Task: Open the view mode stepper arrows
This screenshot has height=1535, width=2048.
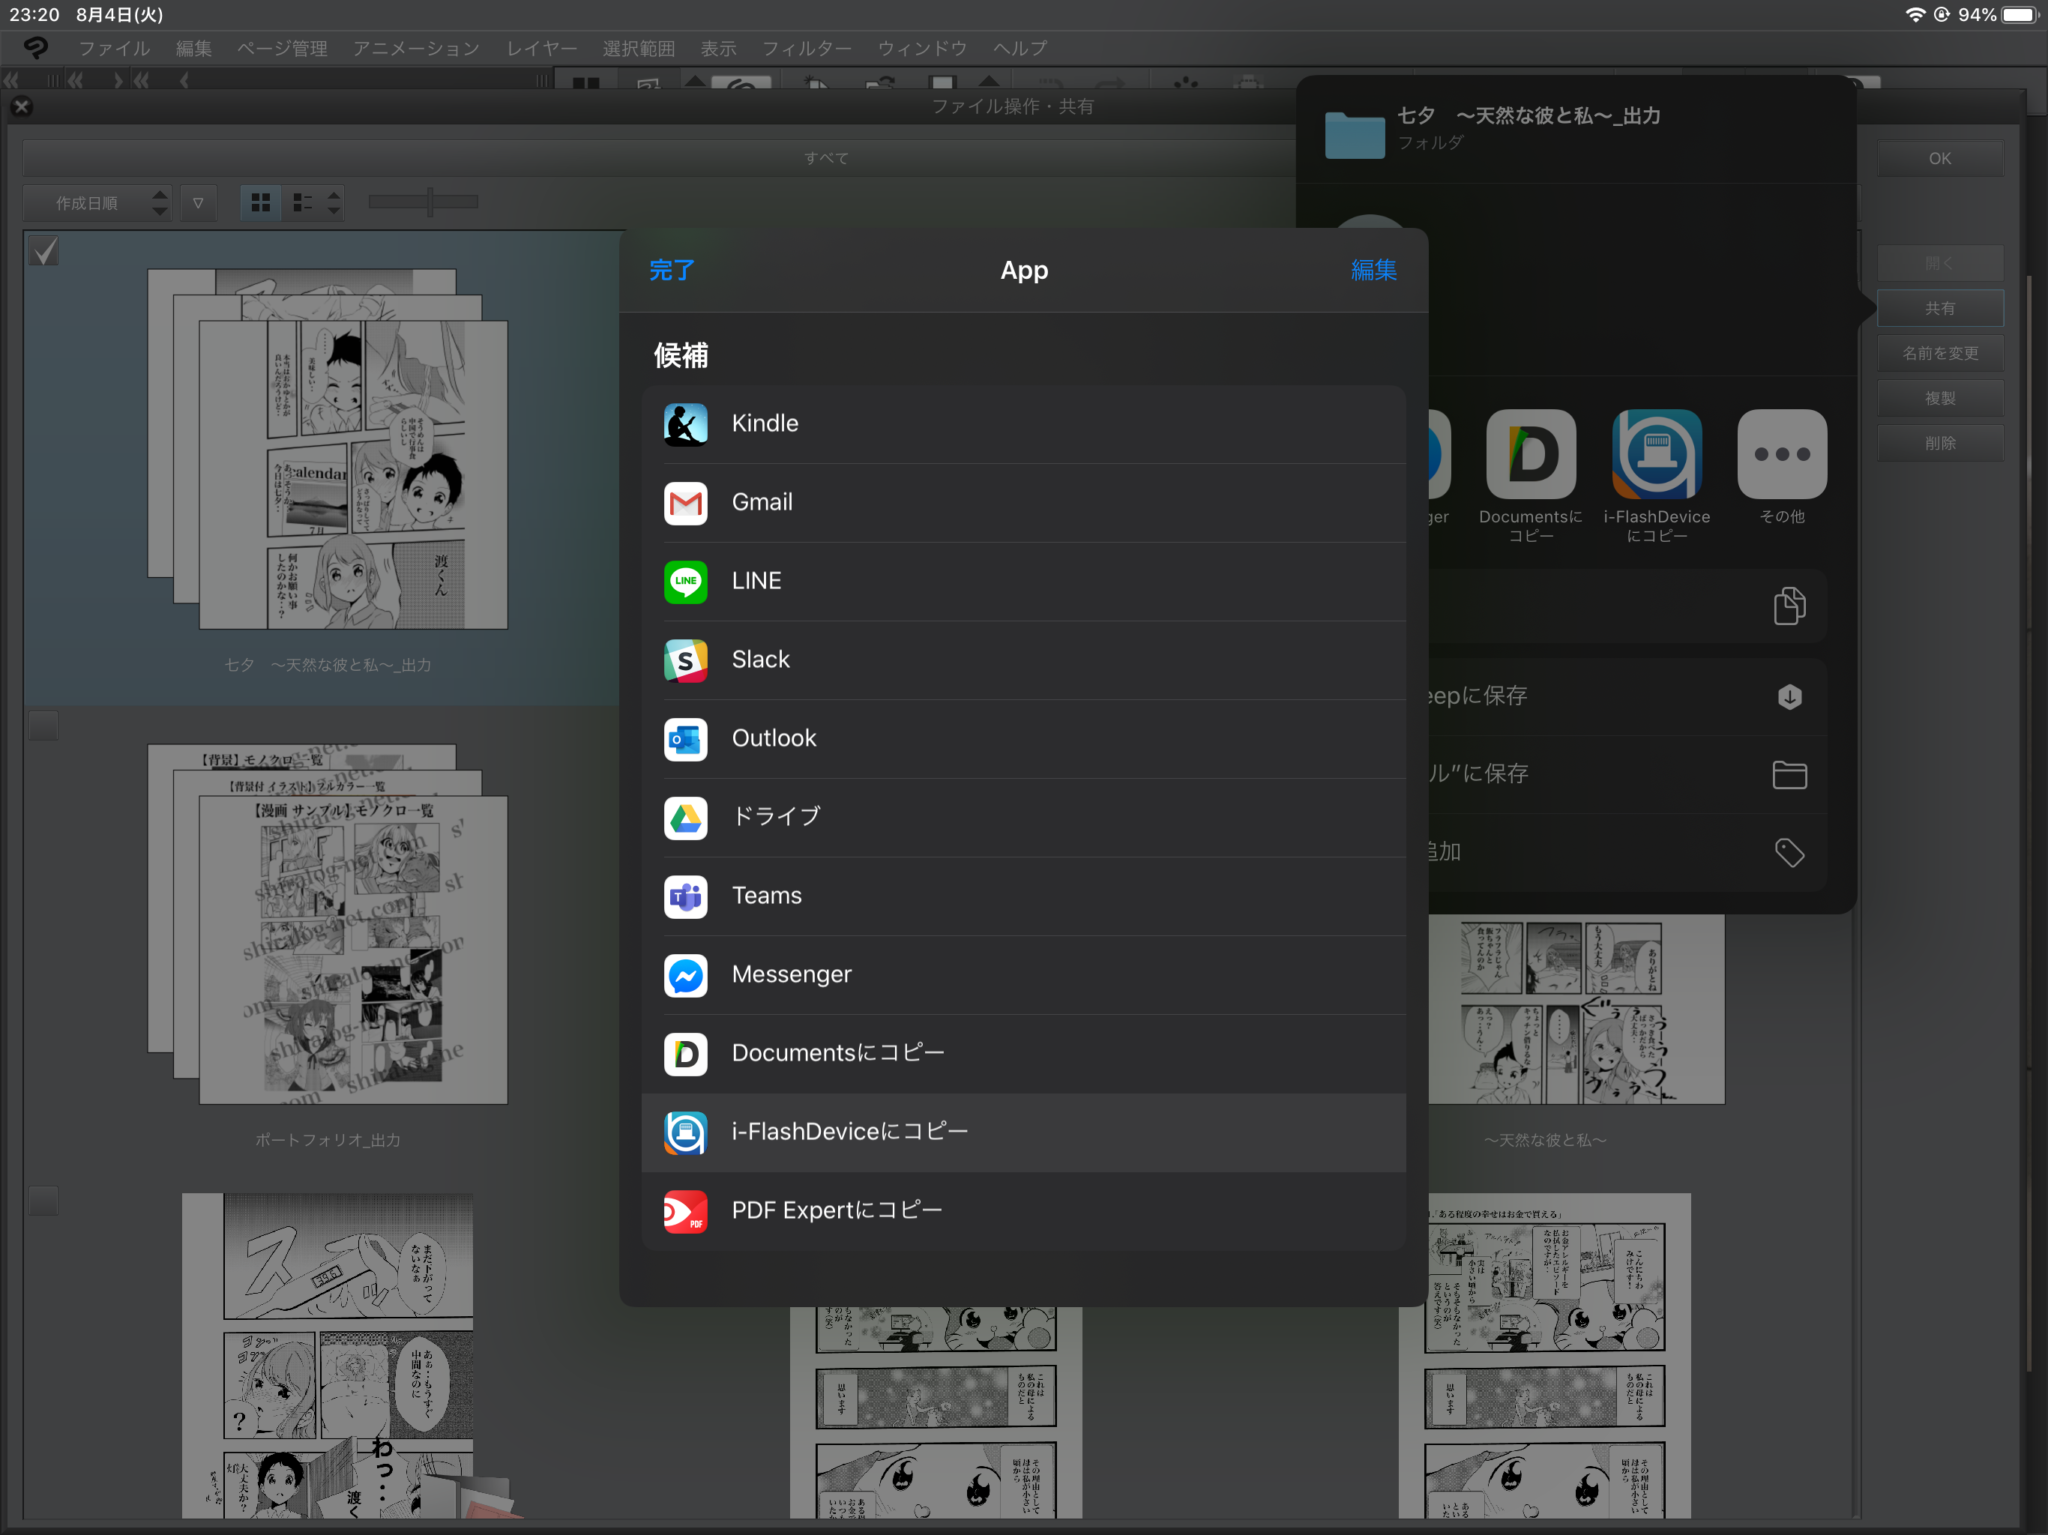Action: [x=334, y=203]
